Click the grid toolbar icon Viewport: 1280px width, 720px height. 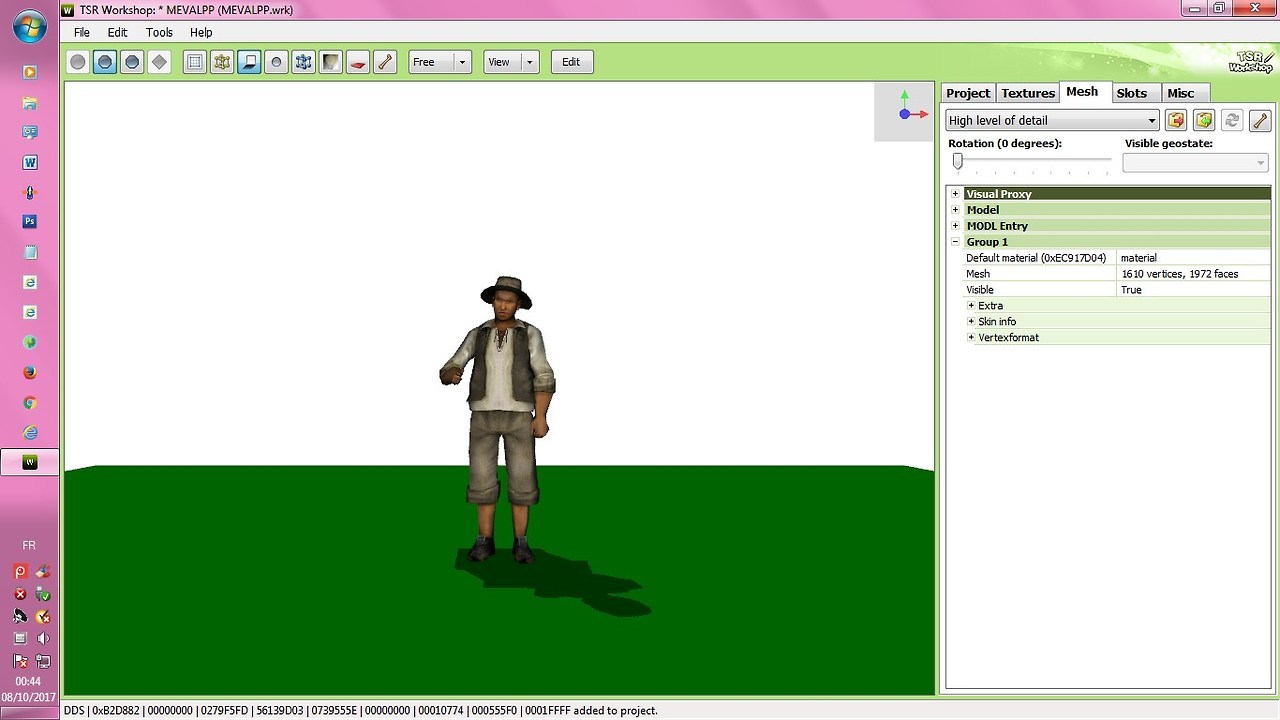(x=195, y=62)
